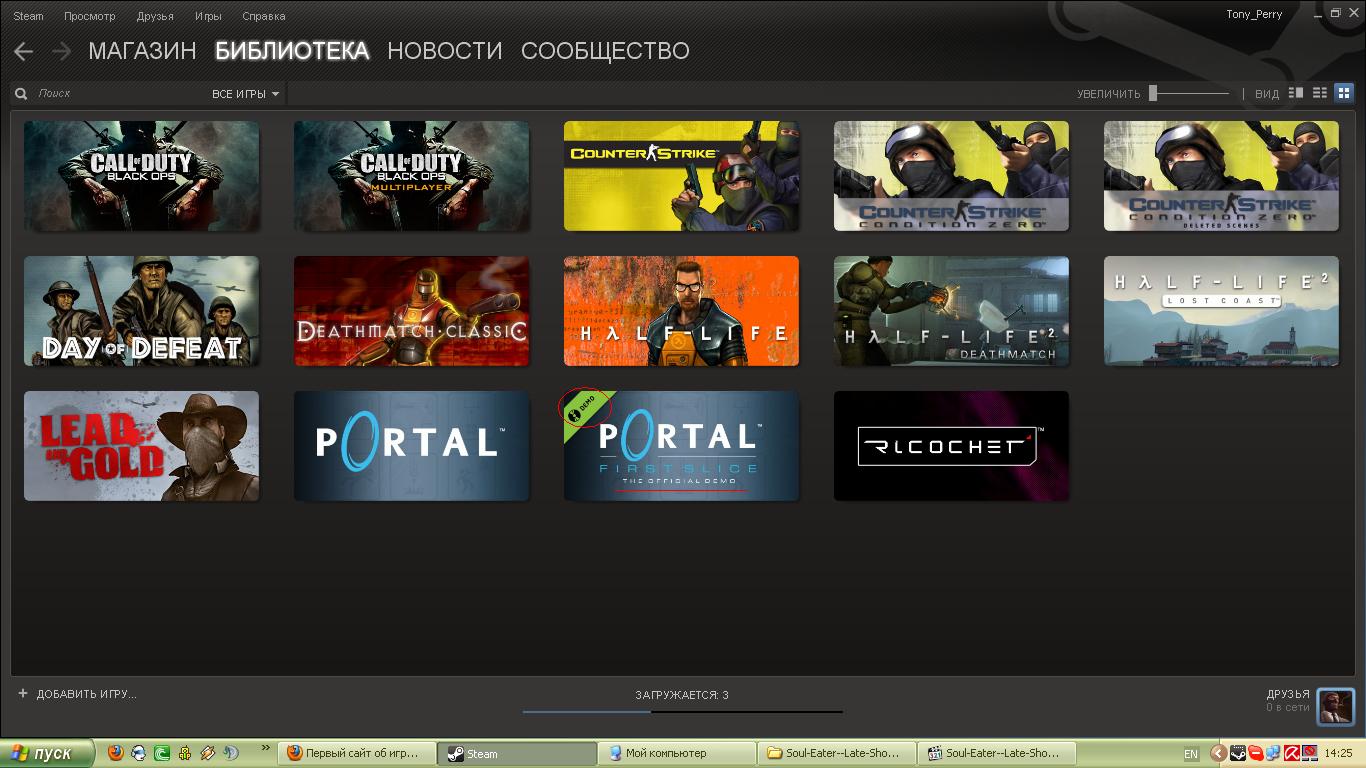The width and height of the screenshot is (1366, 768).
Task: Click the search magnifier icon
Action: click(x=21, y=94)
